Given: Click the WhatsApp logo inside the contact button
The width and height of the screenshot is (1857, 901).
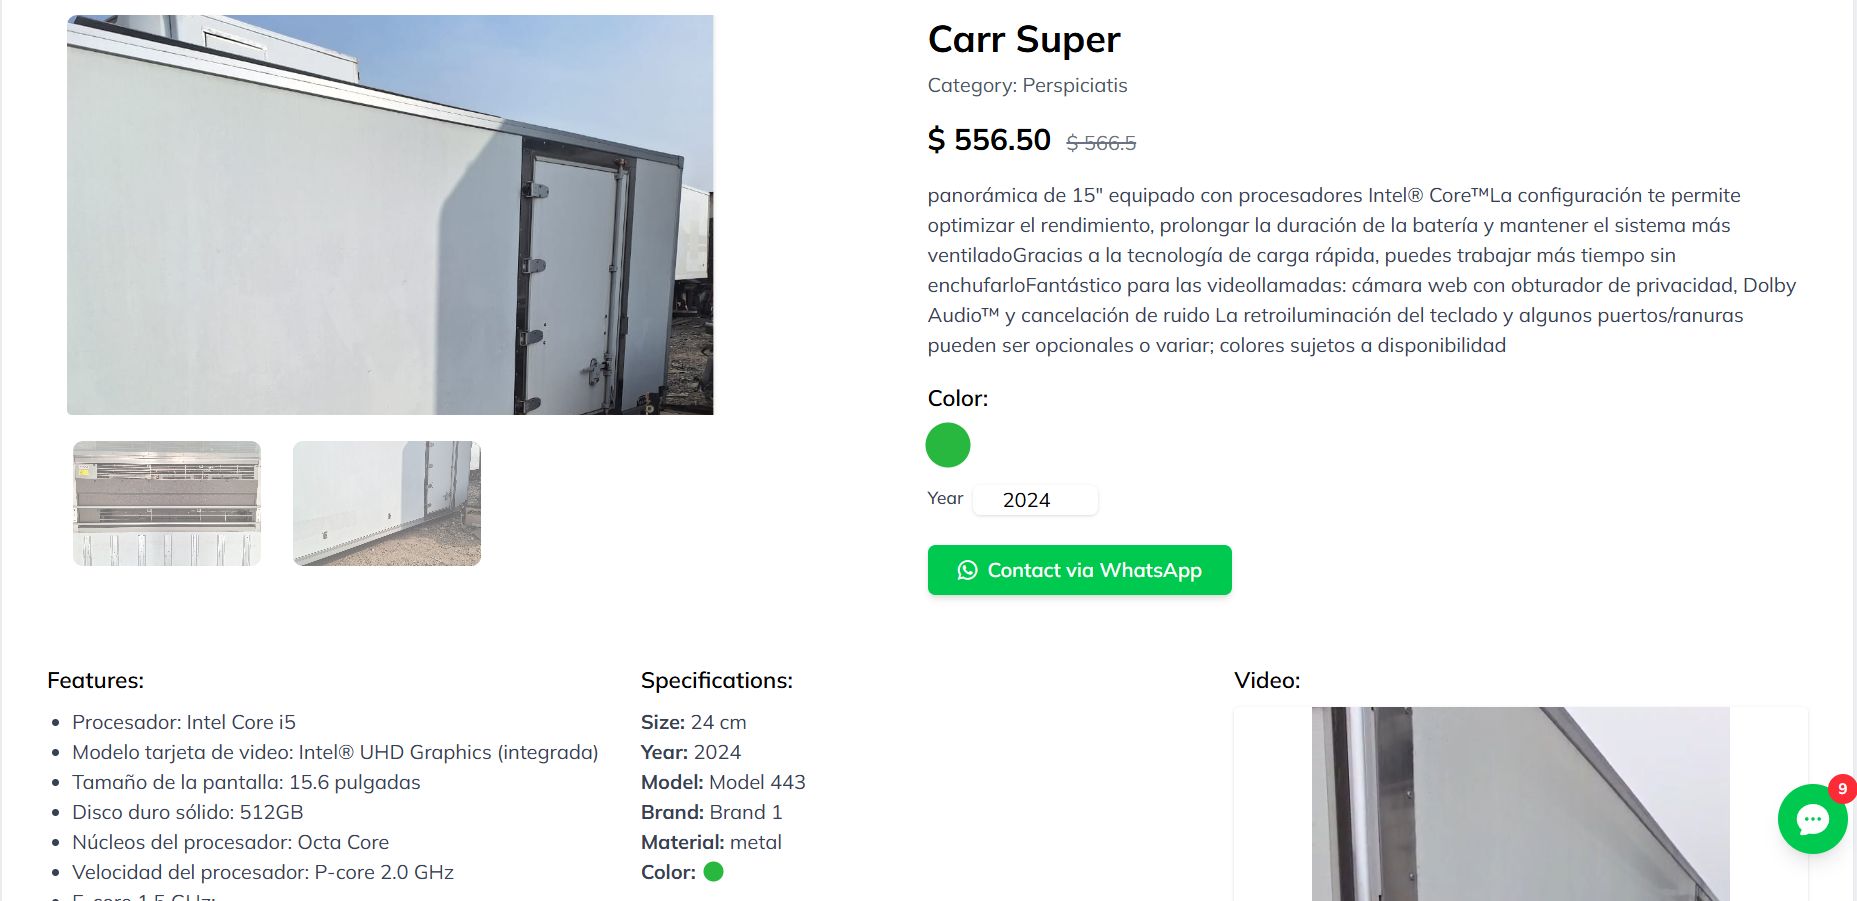Looking at the screenshot, I should [x=967, y=570].
